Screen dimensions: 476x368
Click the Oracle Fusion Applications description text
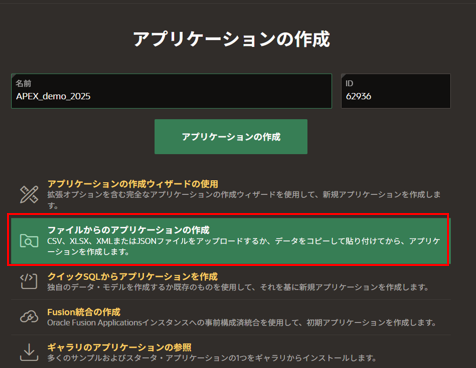pos(242,323)
